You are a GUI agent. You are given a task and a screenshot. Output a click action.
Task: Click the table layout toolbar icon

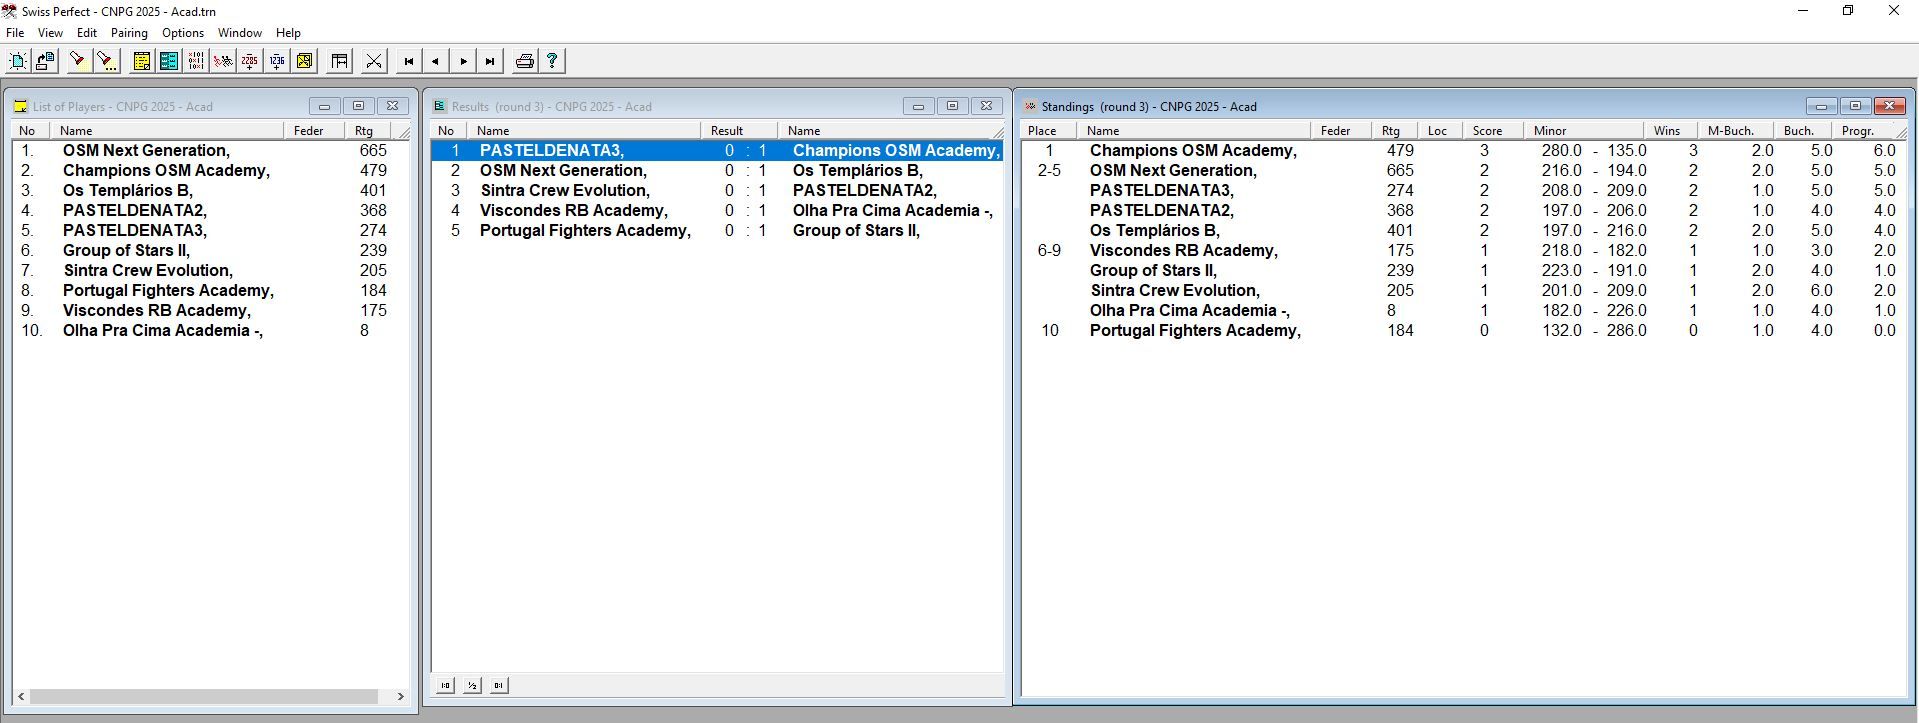340,61
